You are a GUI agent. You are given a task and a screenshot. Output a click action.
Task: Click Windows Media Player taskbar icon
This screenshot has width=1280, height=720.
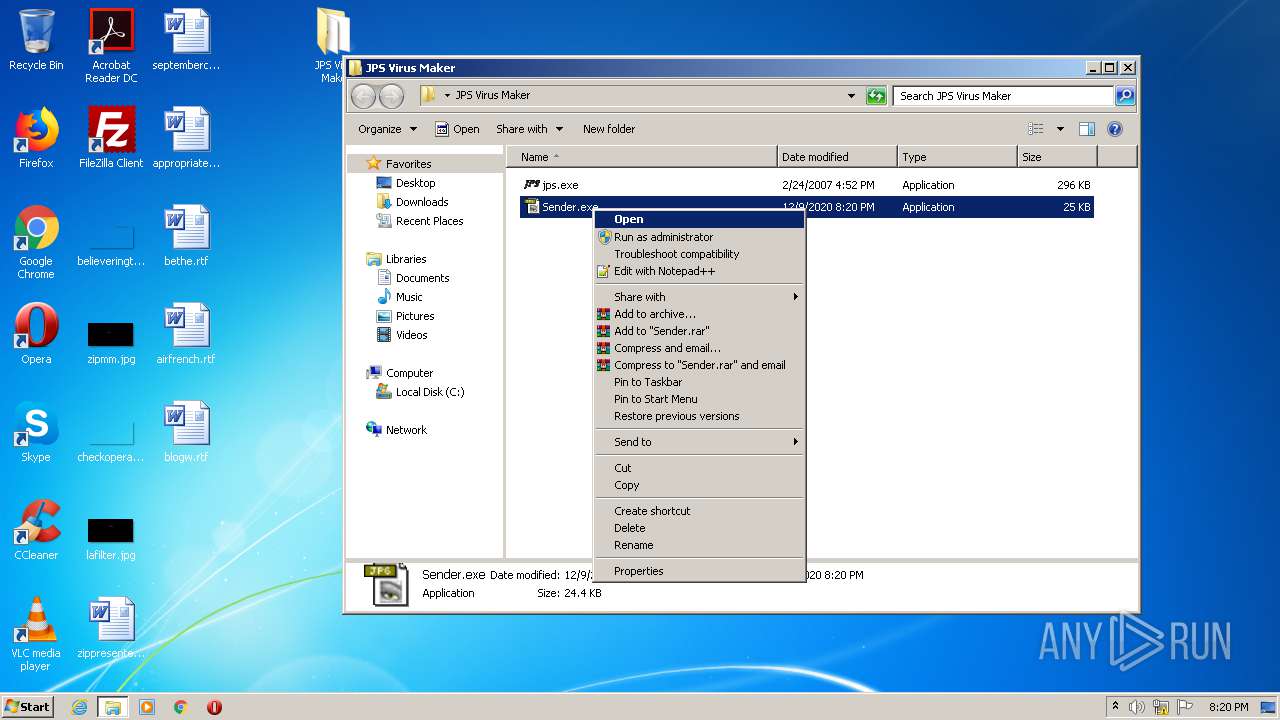[x=147, y=707]
